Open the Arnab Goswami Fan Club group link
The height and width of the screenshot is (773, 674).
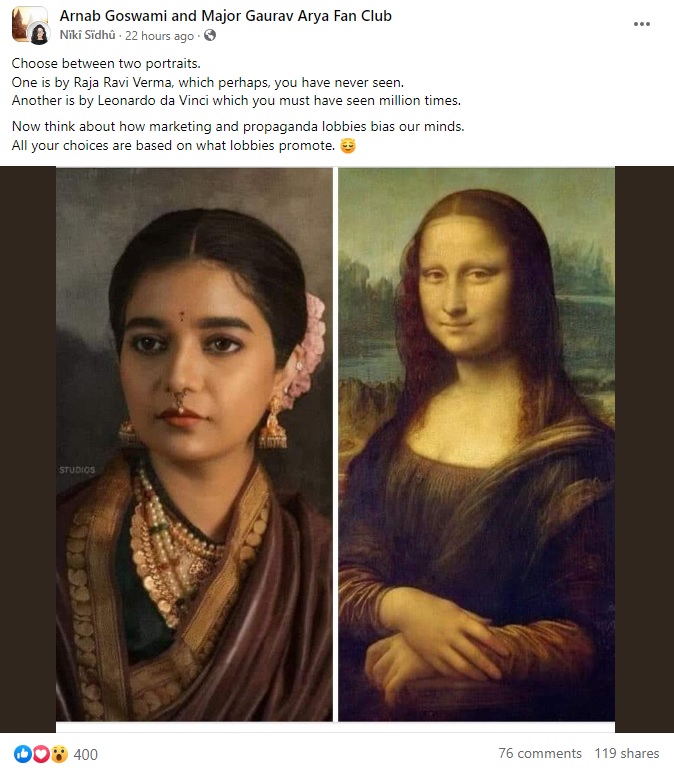[226, 16]
